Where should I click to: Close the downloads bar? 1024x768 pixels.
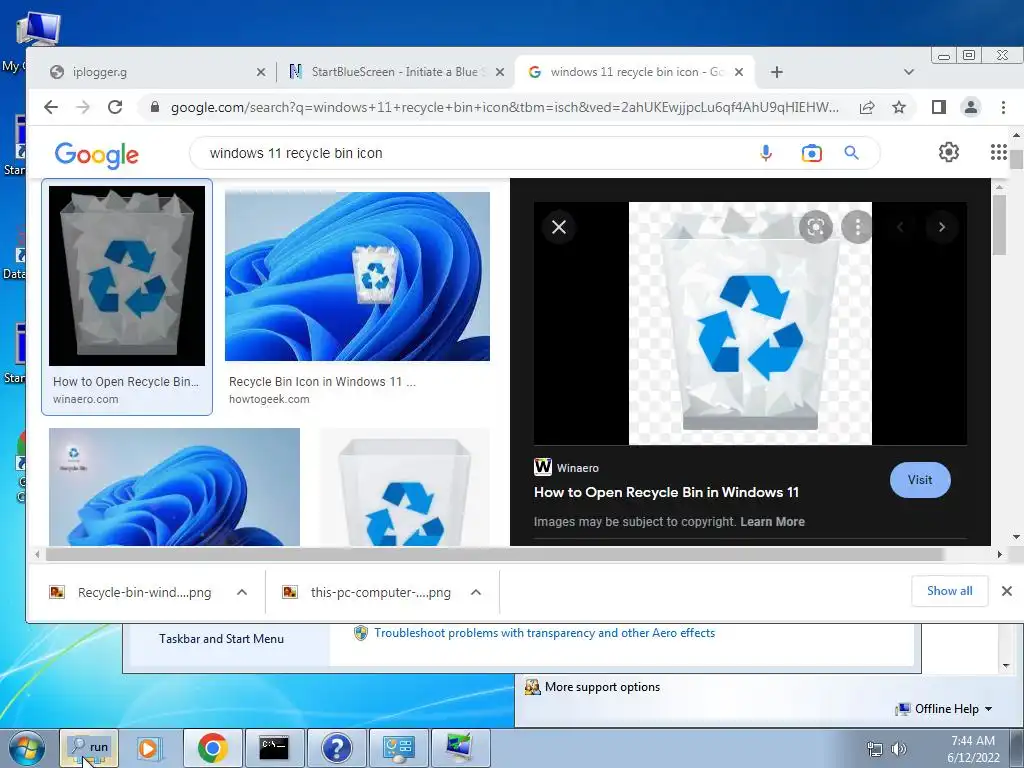[x=1006, y=591]
